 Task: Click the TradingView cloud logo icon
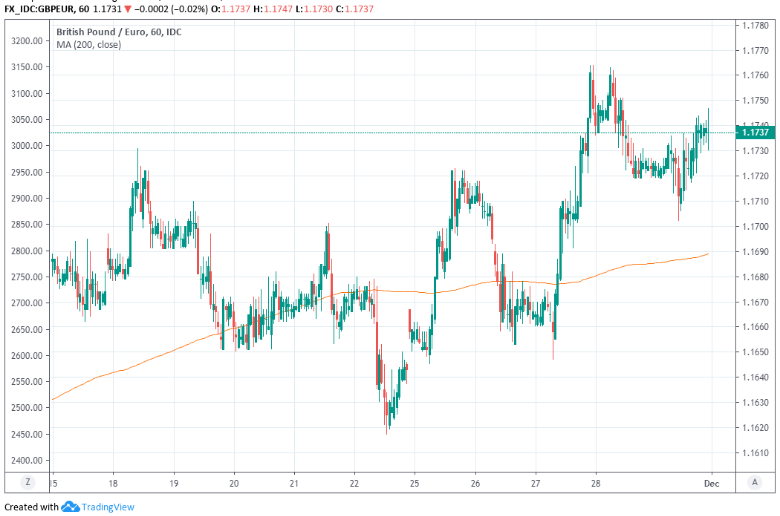(71, 507)
